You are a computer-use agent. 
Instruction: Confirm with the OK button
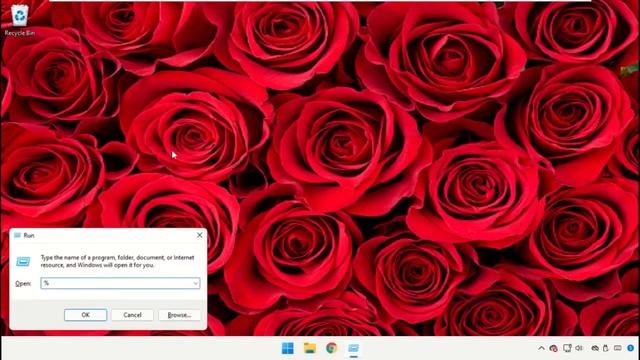pos(85,315)
